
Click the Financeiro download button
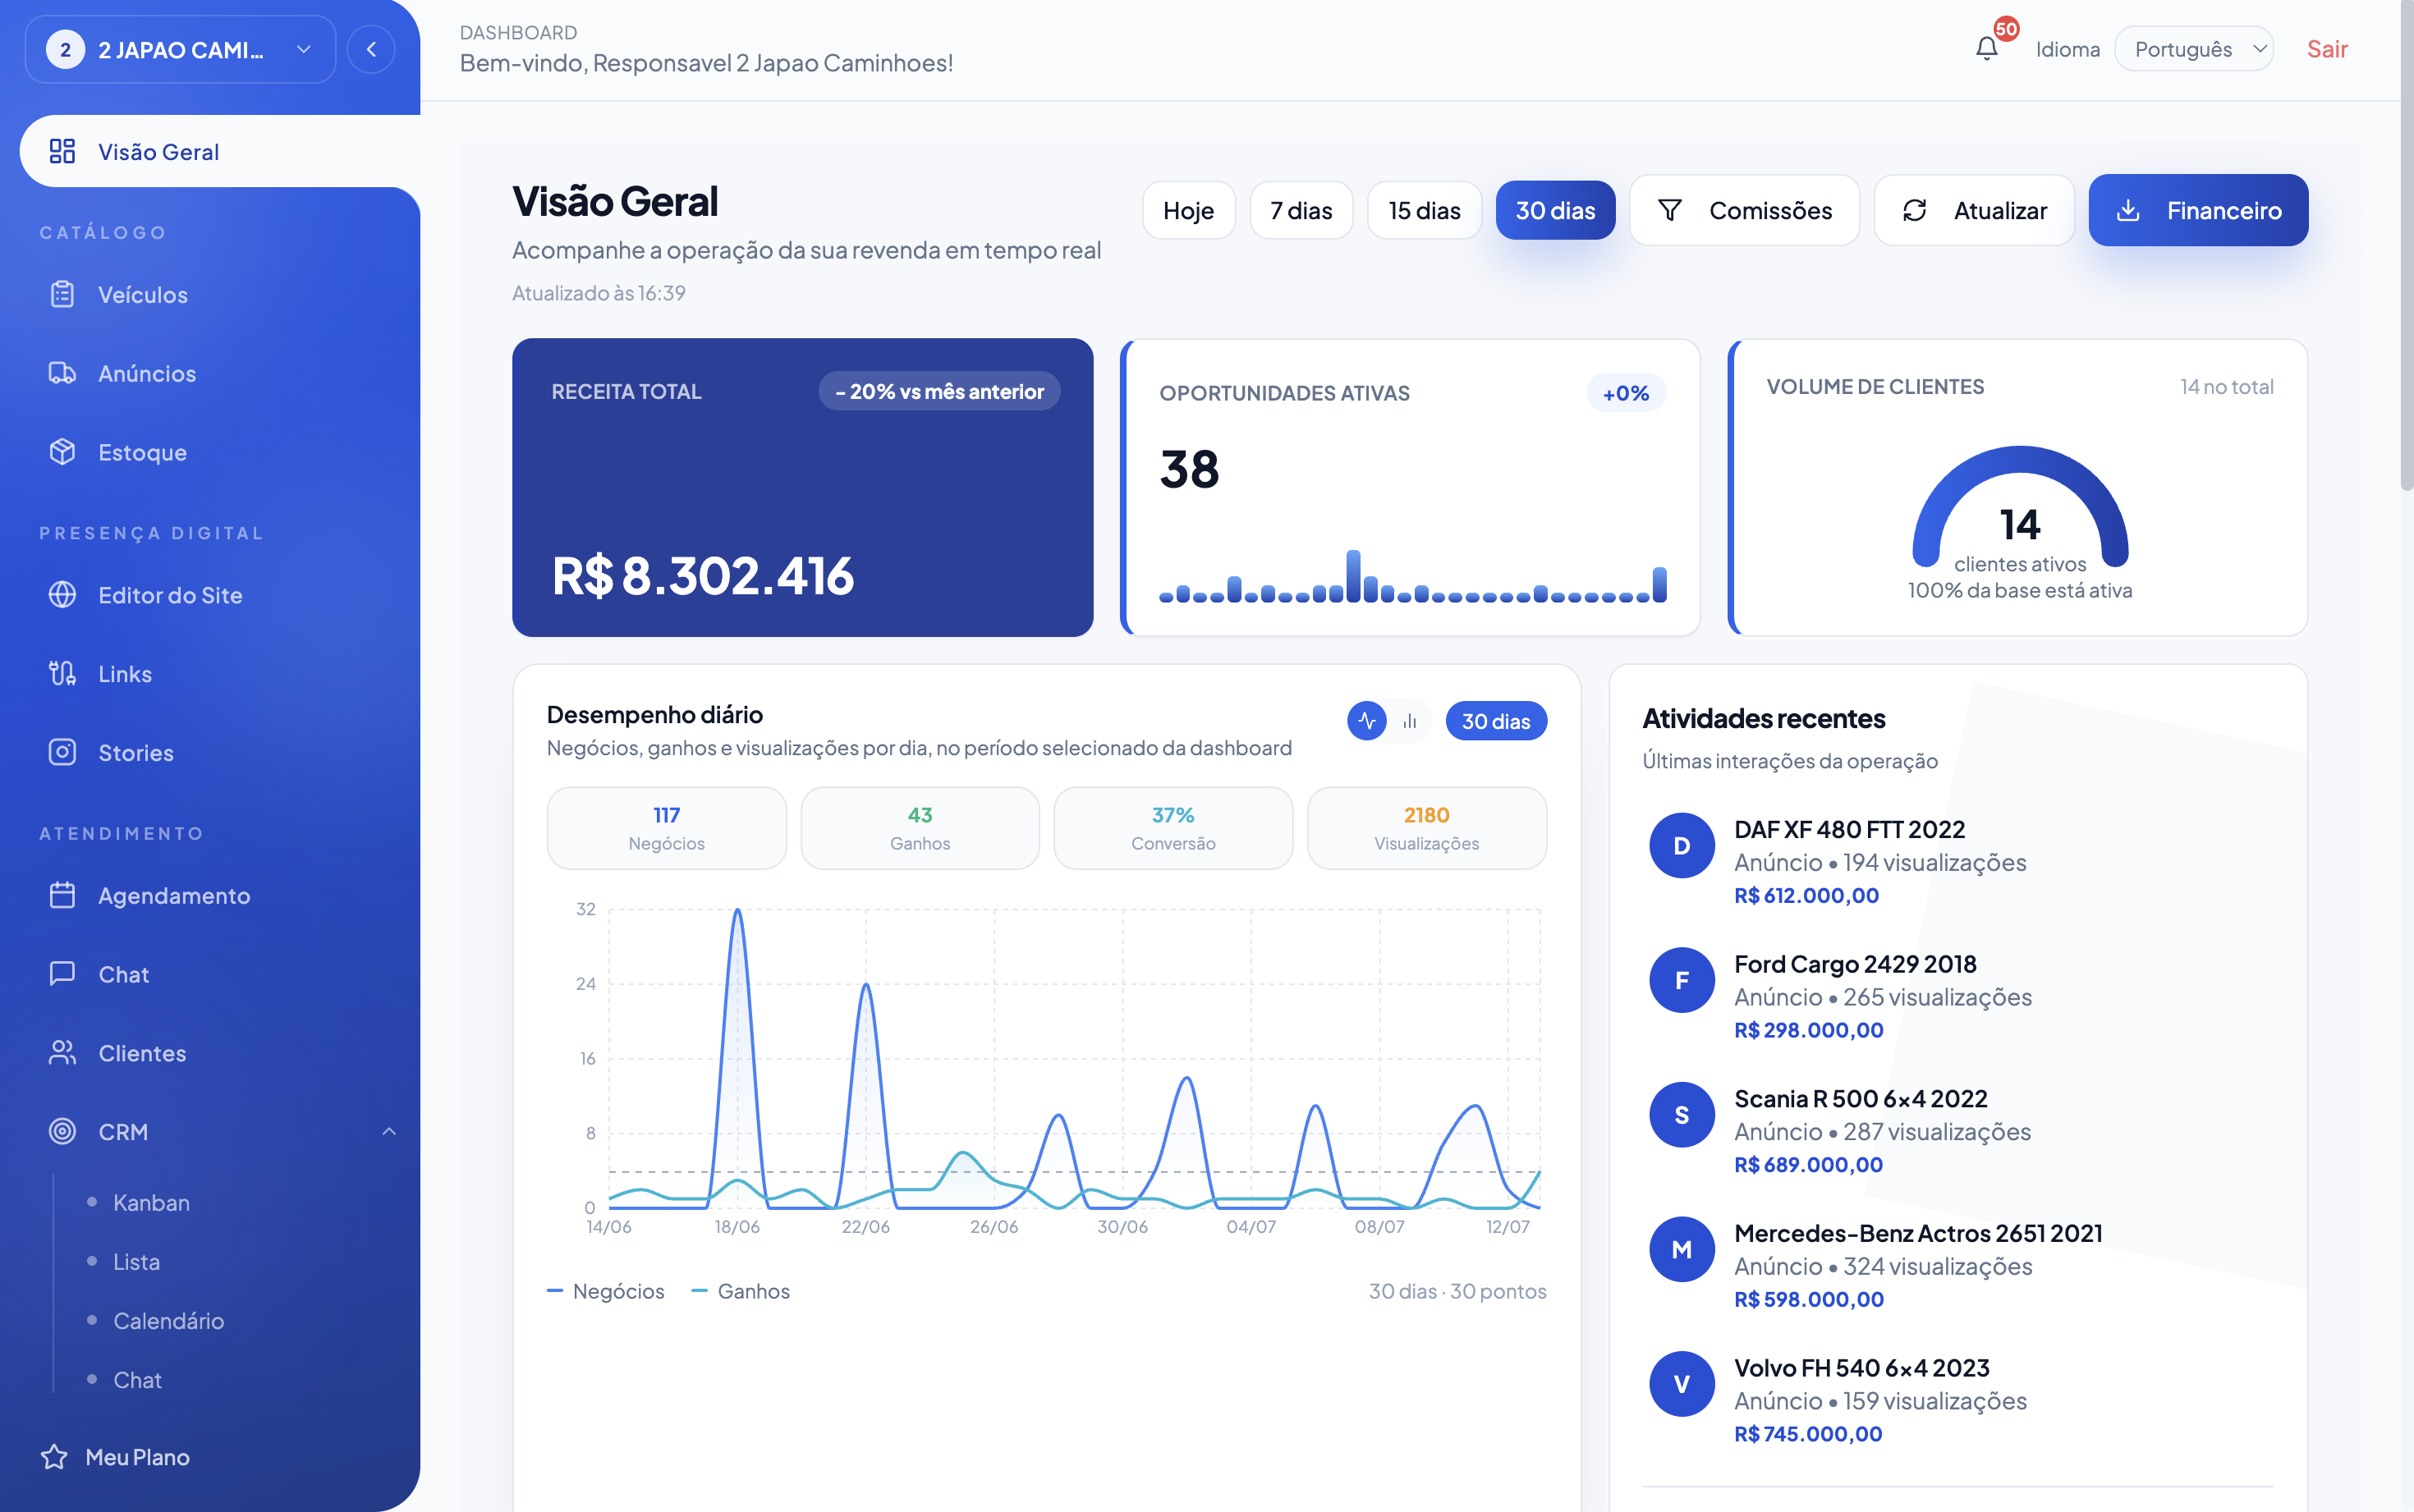coord(2198,210)
